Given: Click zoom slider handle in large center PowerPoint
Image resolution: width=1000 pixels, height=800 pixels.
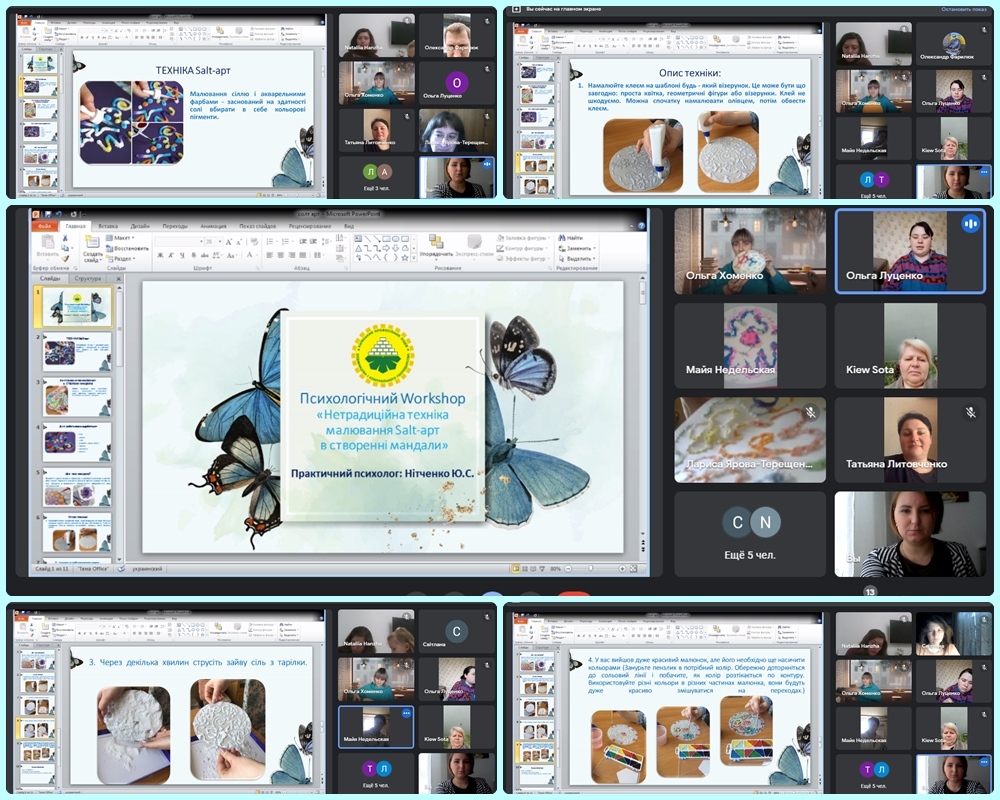Looking at the screenshot, I should [x=591, y=568].
